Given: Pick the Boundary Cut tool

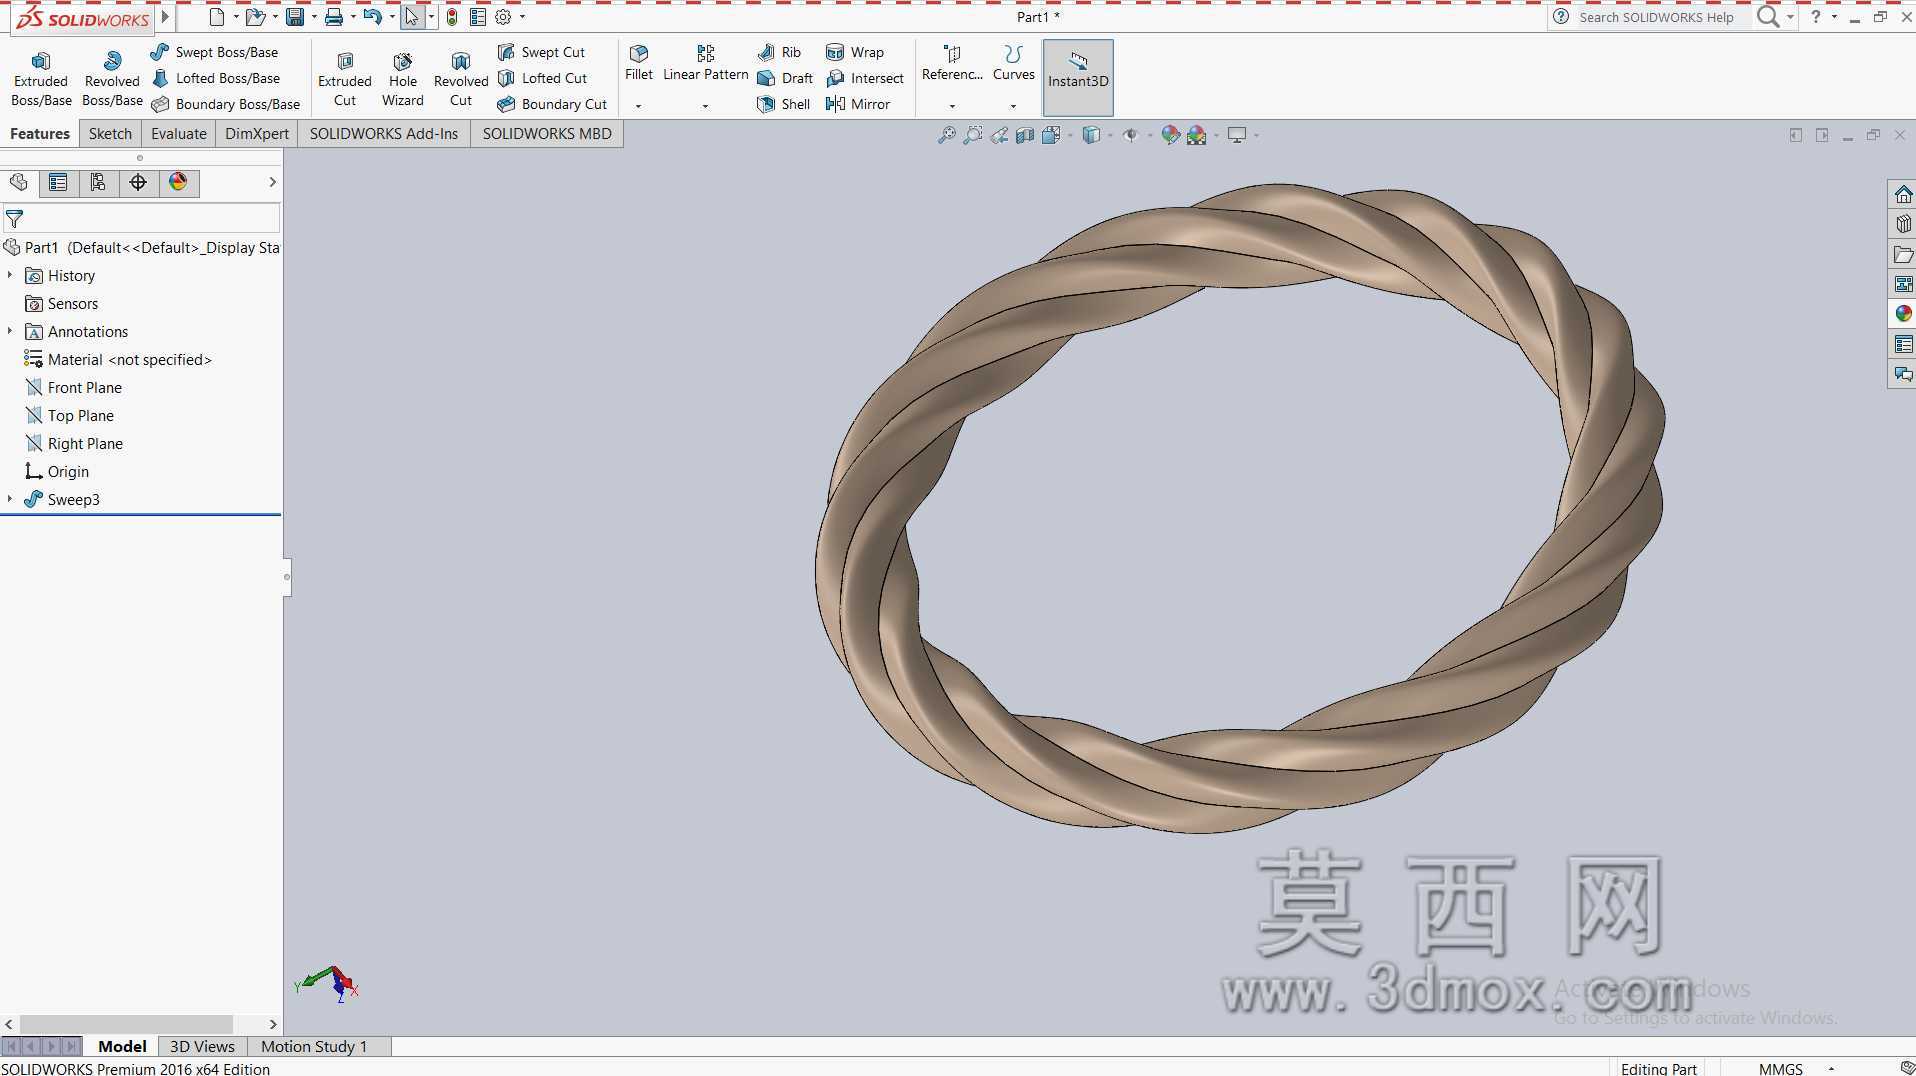Looking at the screenshot, I should coord(552,104).
